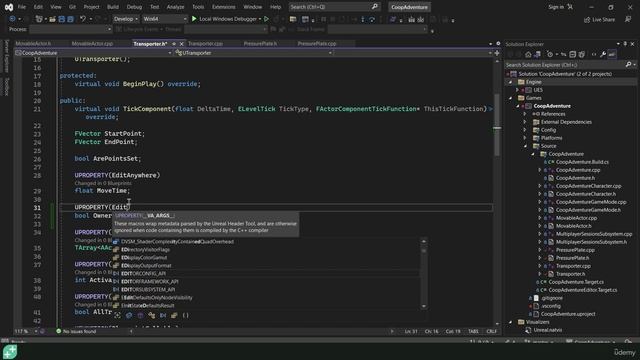Click the View Code brackets icon

point(594,54)
